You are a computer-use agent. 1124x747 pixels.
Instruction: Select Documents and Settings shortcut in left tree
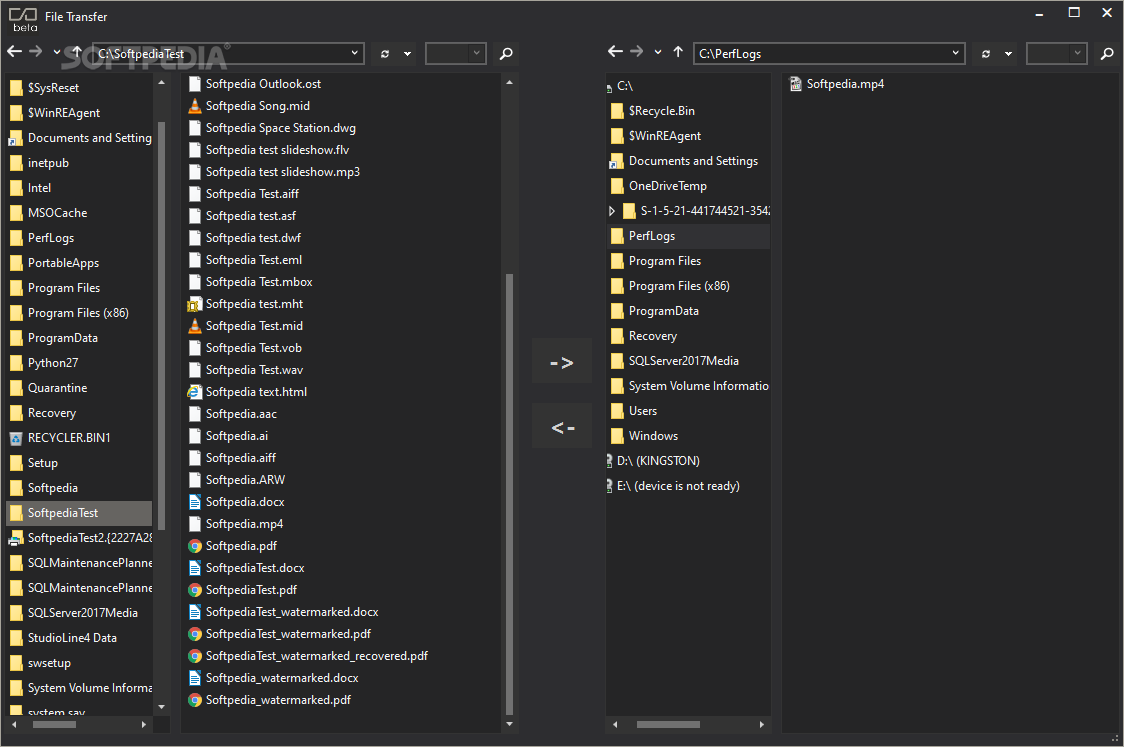tap(80, 138)
